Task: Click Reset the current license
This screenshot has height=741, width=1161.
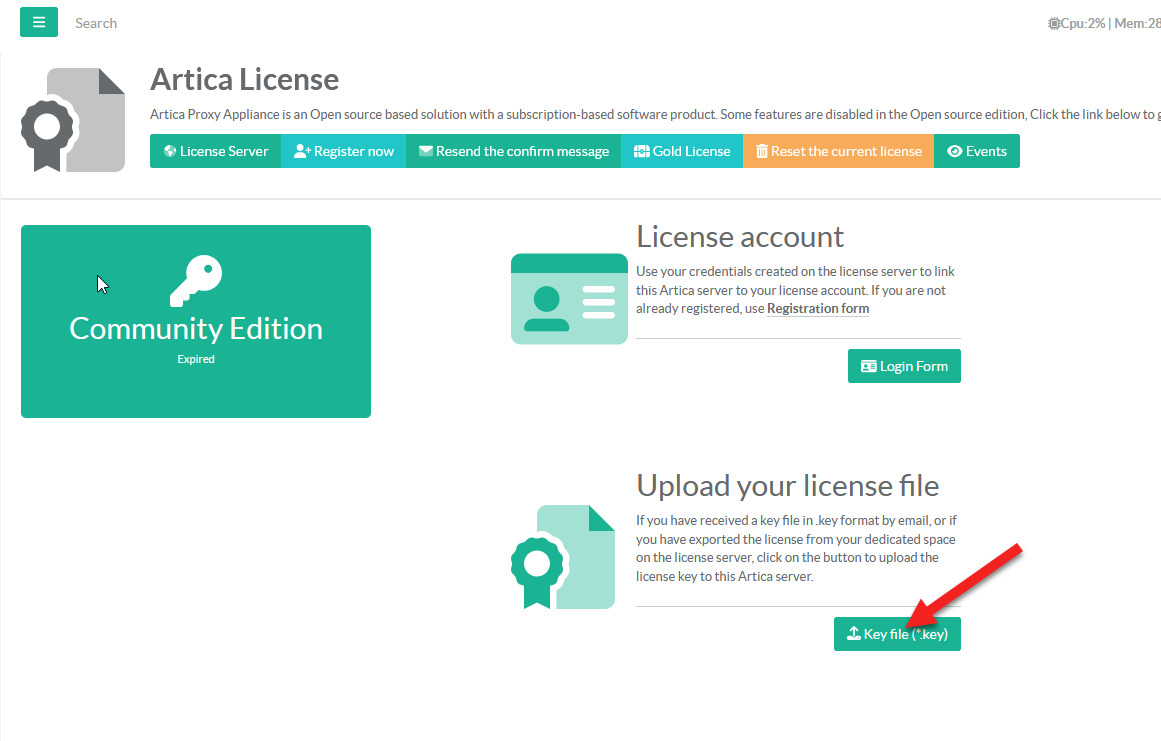Action: click(838, 151)
